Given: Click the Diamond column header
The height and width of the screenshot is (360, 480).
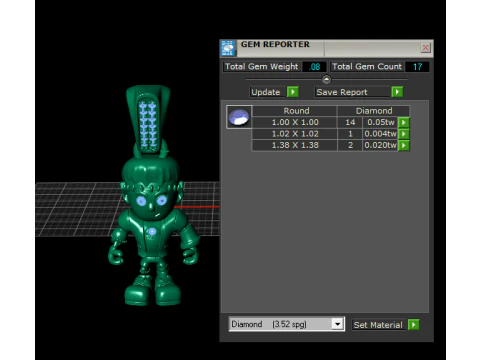Looking at the screenshot, I should coord(374,111).
